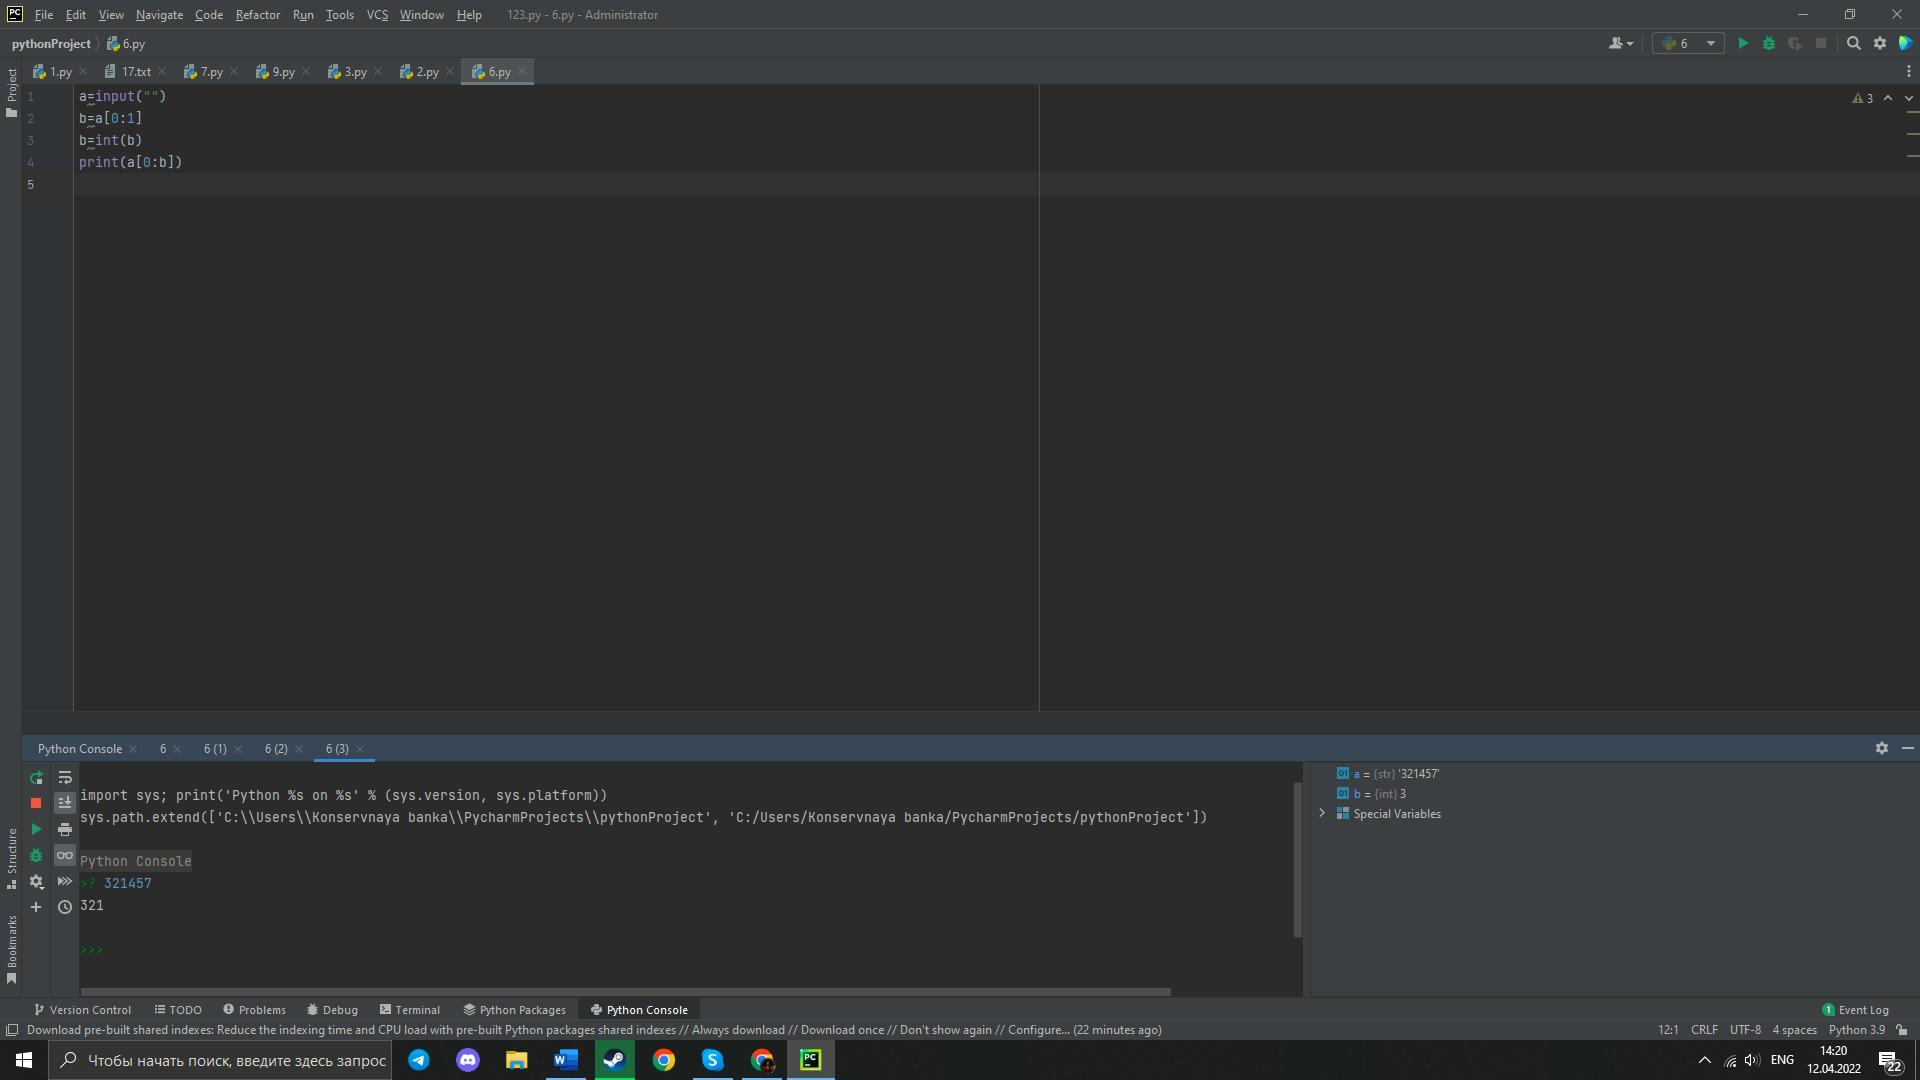Image resolution: width=1920 pixels, height=1080 pixels.
Task: Toggle the Bookmarks tool window
Action: (x=11, y=949)
